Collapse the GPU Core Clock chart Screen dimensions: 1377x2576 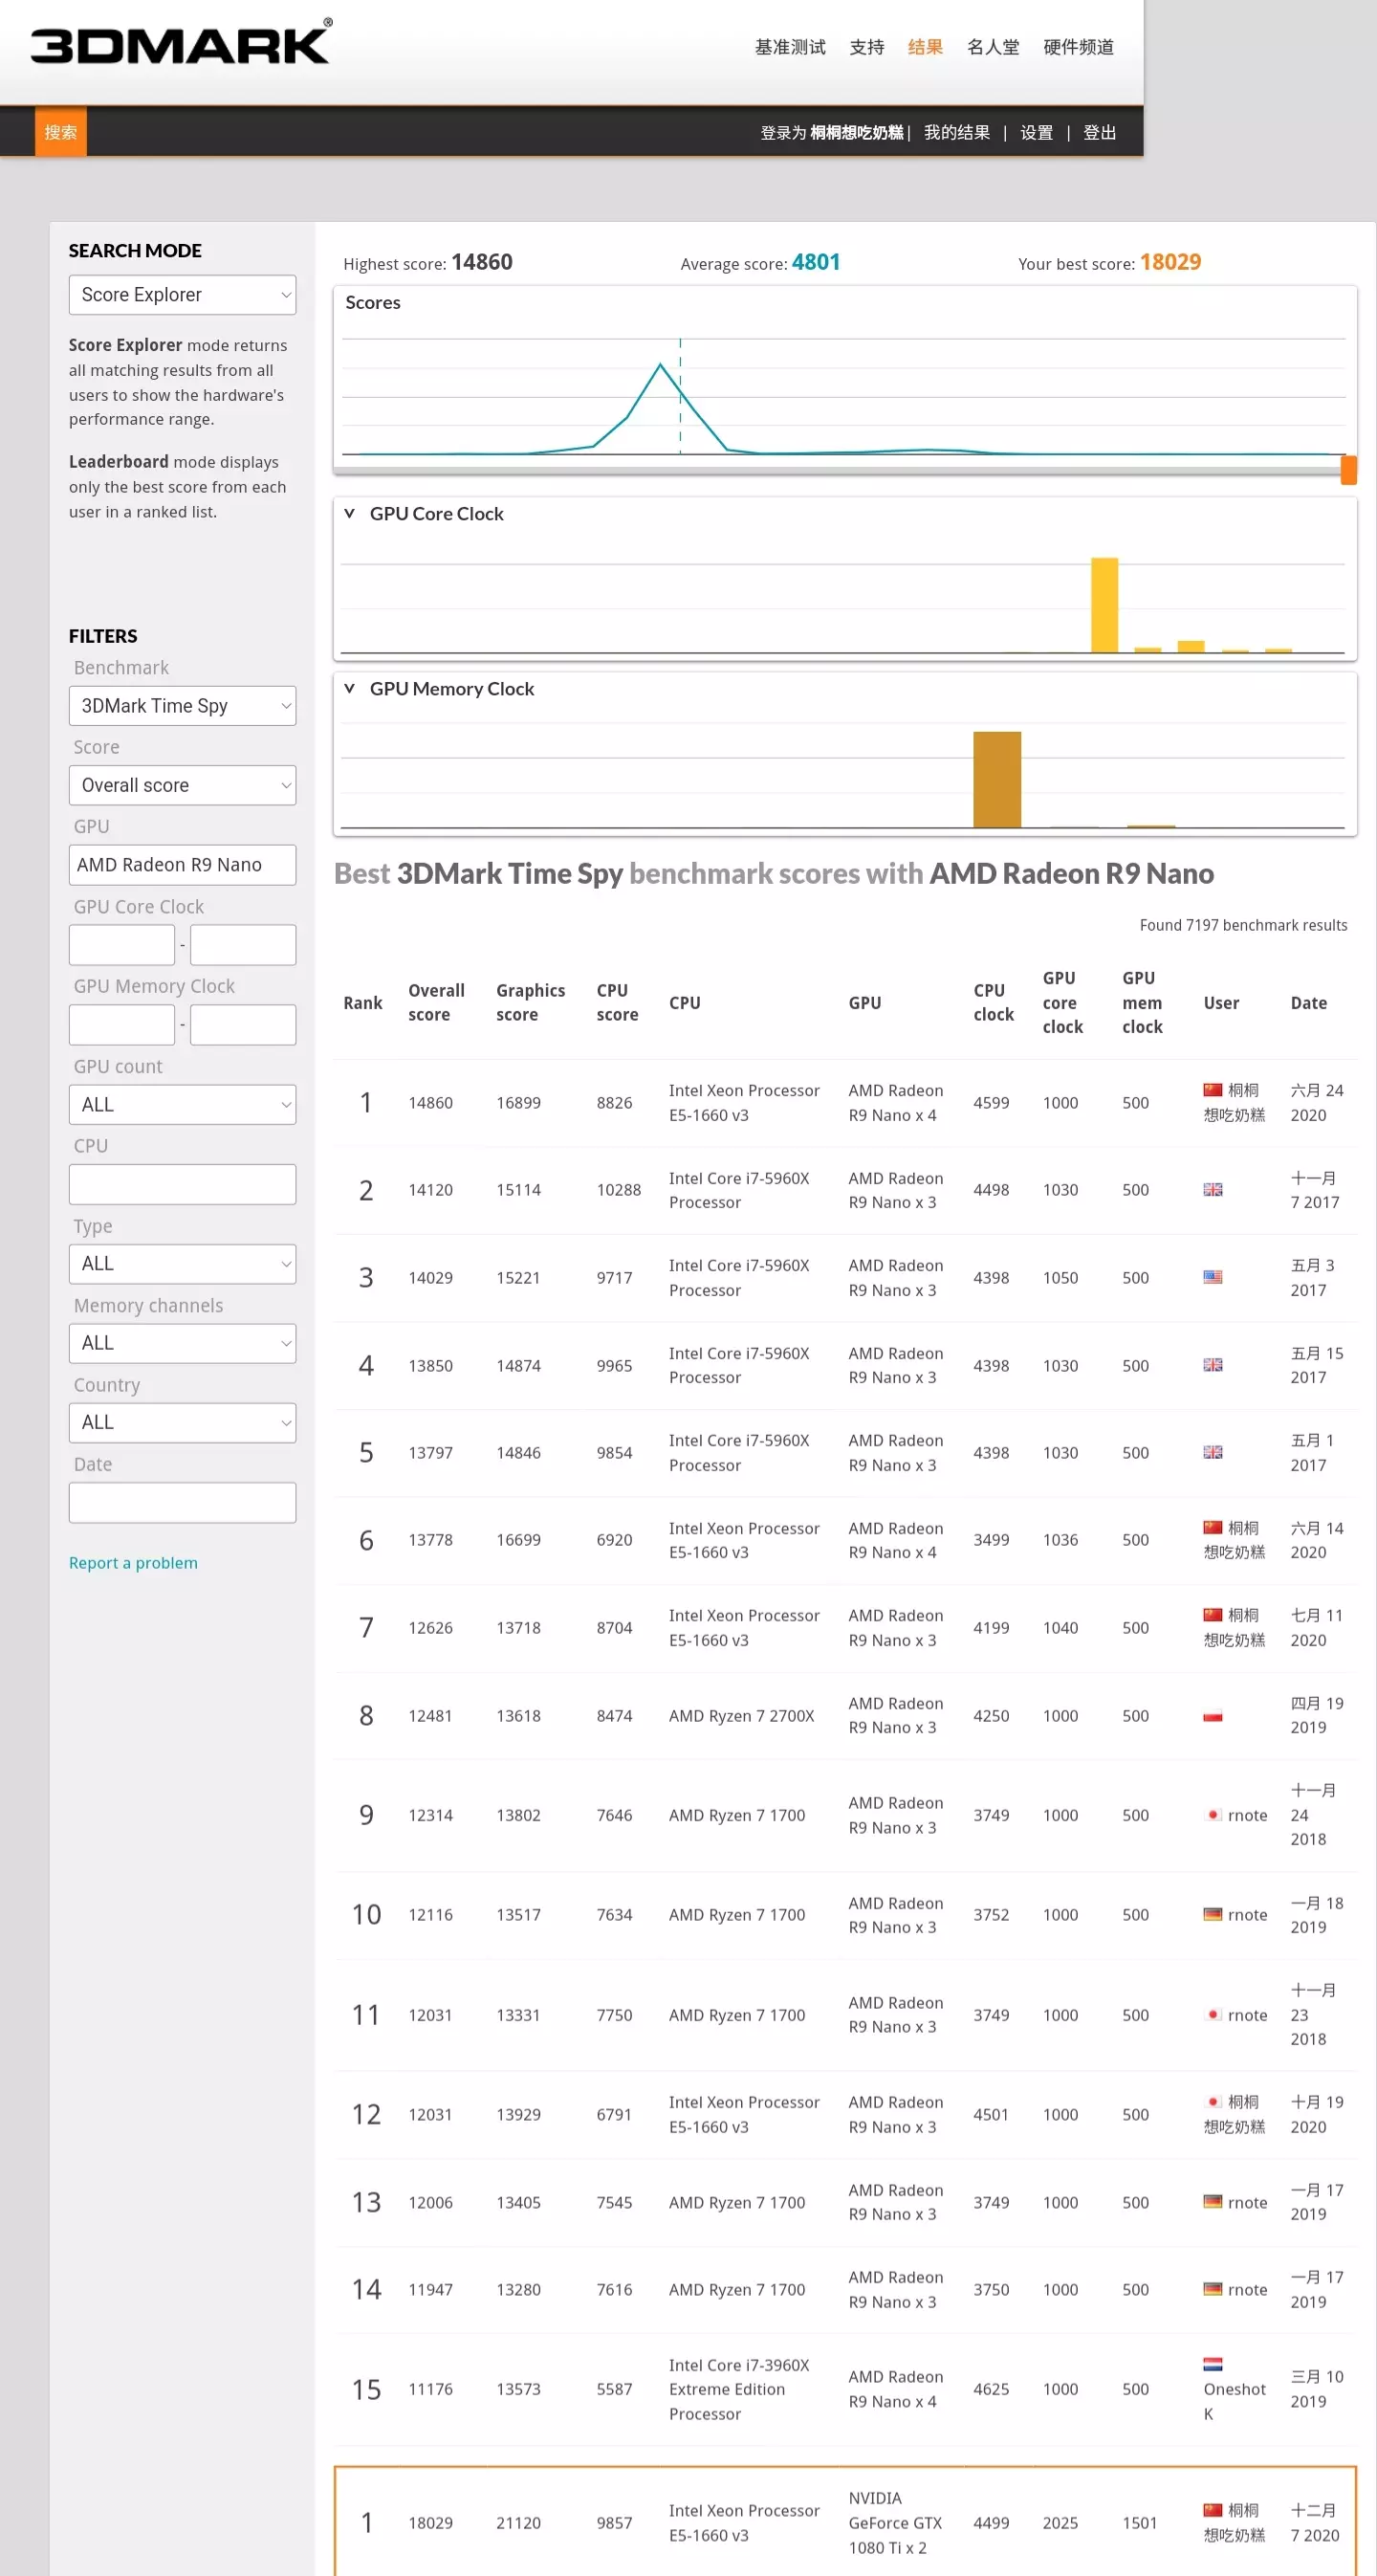click(349, 513)
